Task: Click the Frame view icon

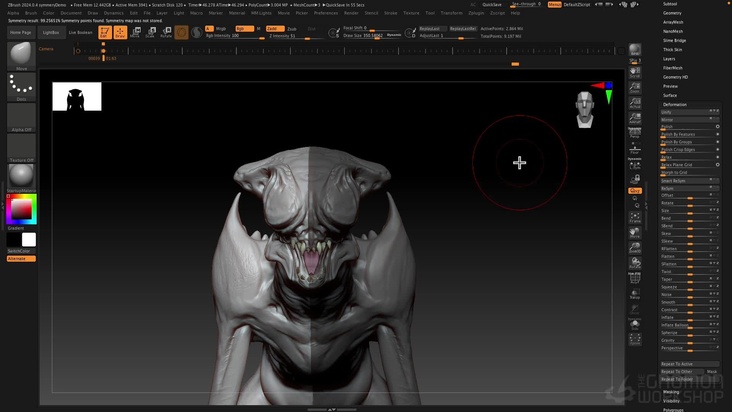Action: tap(634, 217)
